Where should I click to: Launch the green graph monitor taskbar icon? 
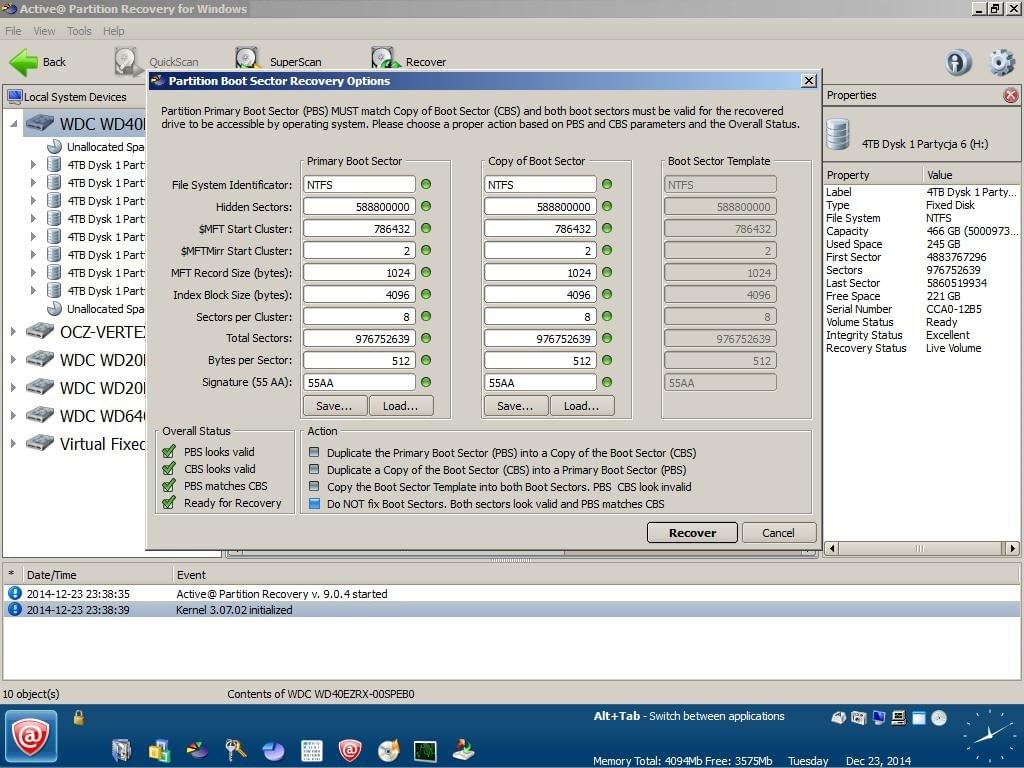coord(425,750)
